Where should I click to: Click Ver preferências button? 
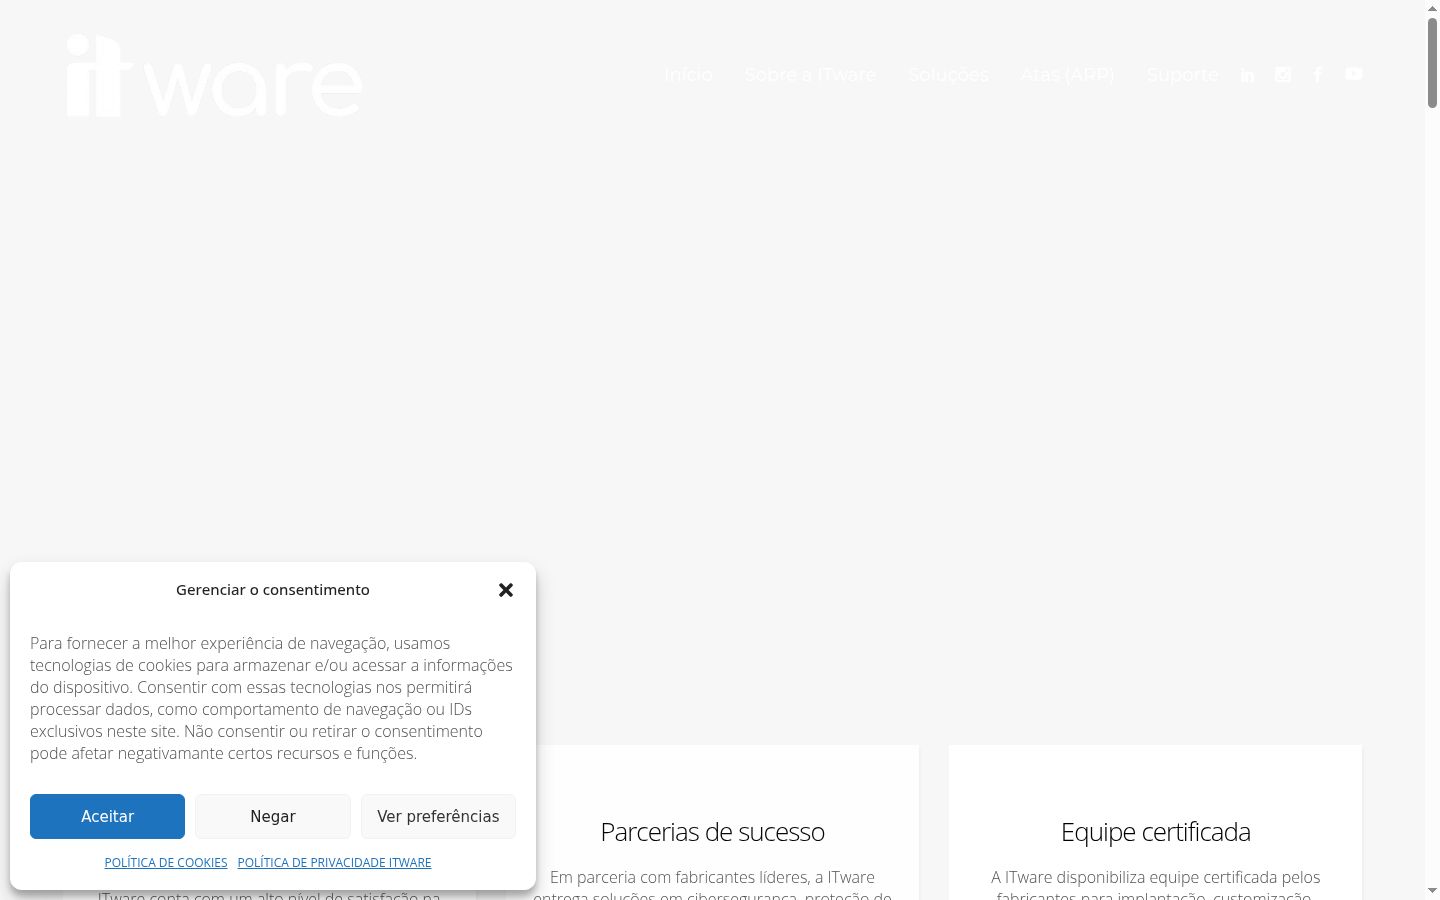pos(438,816)
